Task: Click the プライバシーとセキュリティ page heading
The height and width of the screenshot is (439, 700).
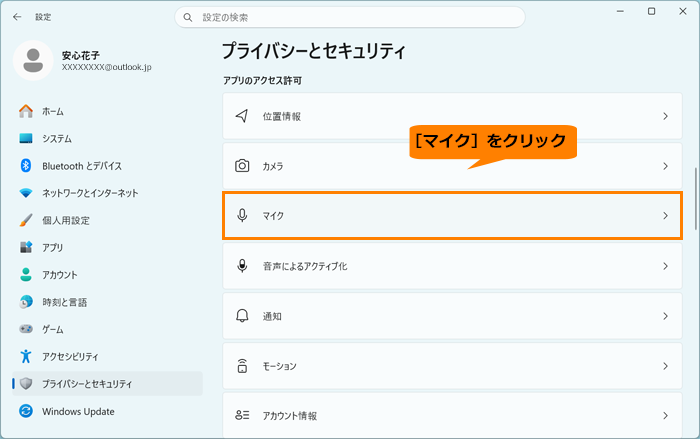Action: [314, 51]
